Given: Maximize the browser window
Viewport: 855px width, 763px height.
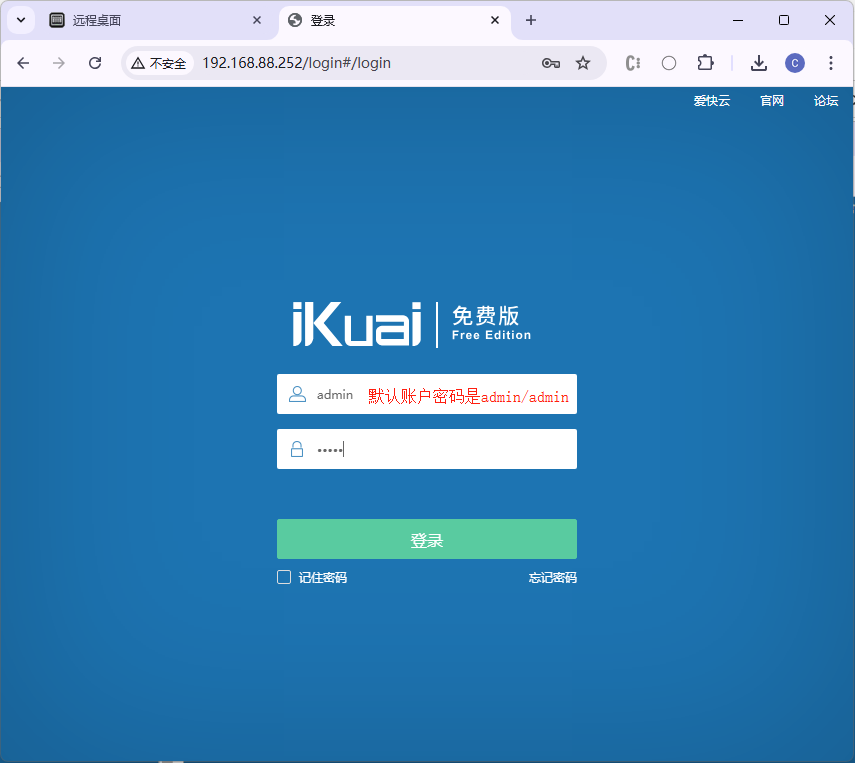Looking at the screenshot, I should click(x=784, y=20).
